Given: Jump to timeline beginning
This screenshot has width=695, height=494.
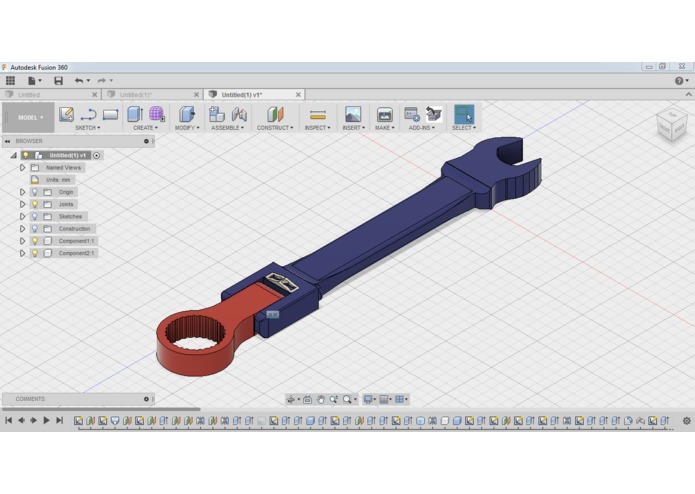Looking at the screenshot, I should tap(8, 420).
